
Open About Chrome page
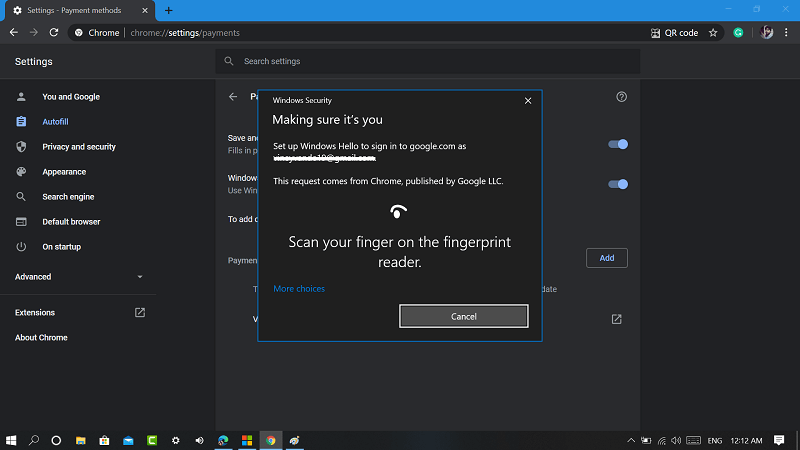tap(41, 338)
